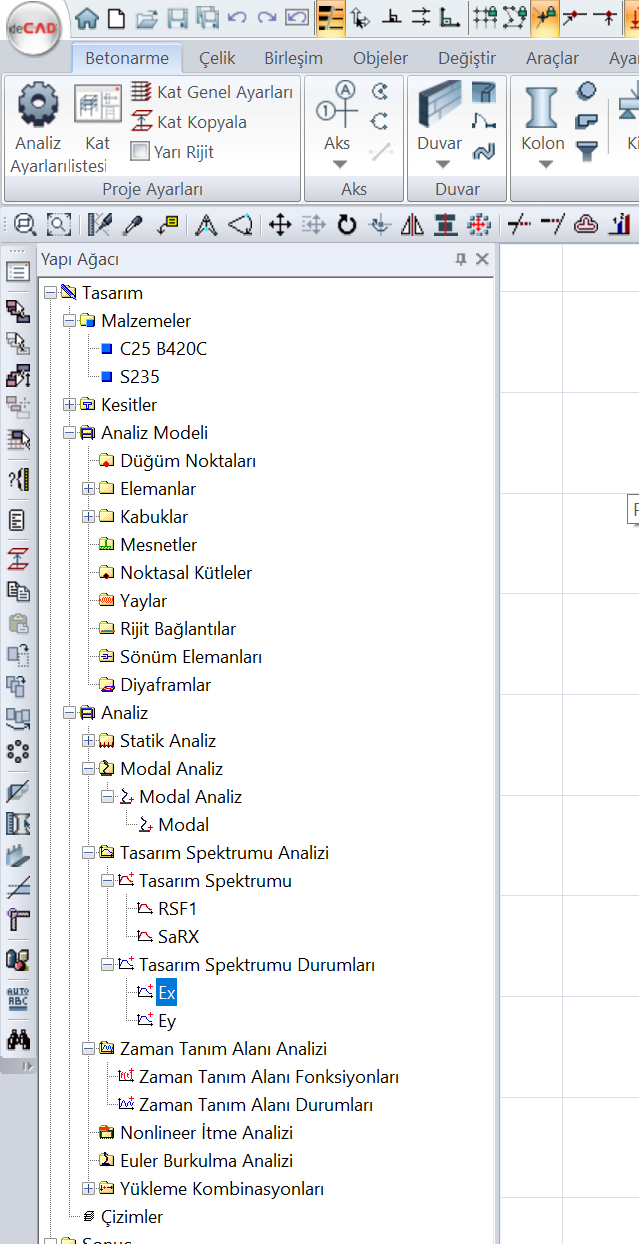Image resolution: width=639 pixels, height=1244 pixels.
Task: Click the red cloud revision icon
Action: pos(586,225)
